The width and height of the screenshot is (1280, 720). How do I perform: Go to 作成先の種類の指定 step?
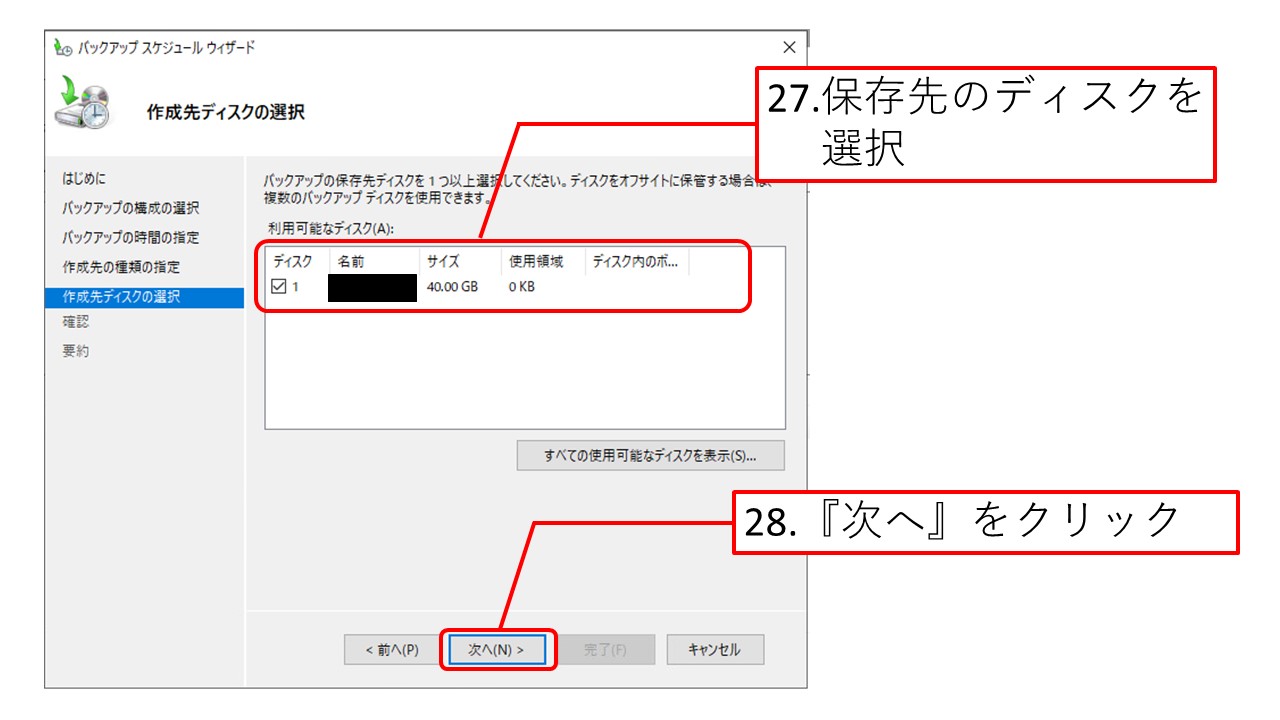pos(121,267)
